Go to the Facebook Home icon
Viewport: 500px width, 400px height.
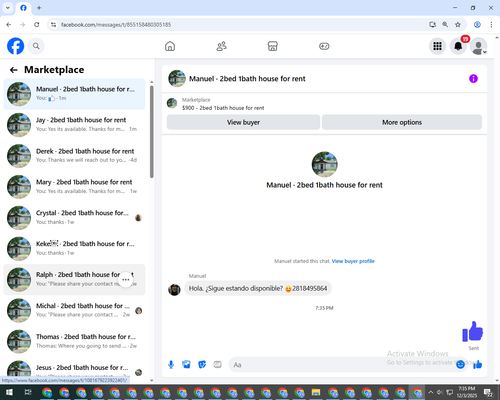[170, 46]
